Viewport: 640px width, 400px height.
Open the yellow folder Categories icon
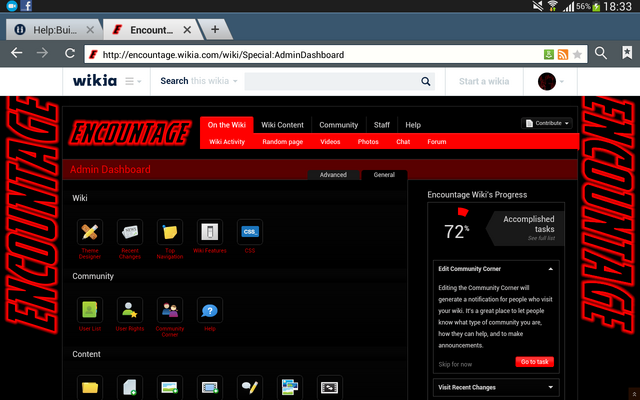[x=90, y=387]
